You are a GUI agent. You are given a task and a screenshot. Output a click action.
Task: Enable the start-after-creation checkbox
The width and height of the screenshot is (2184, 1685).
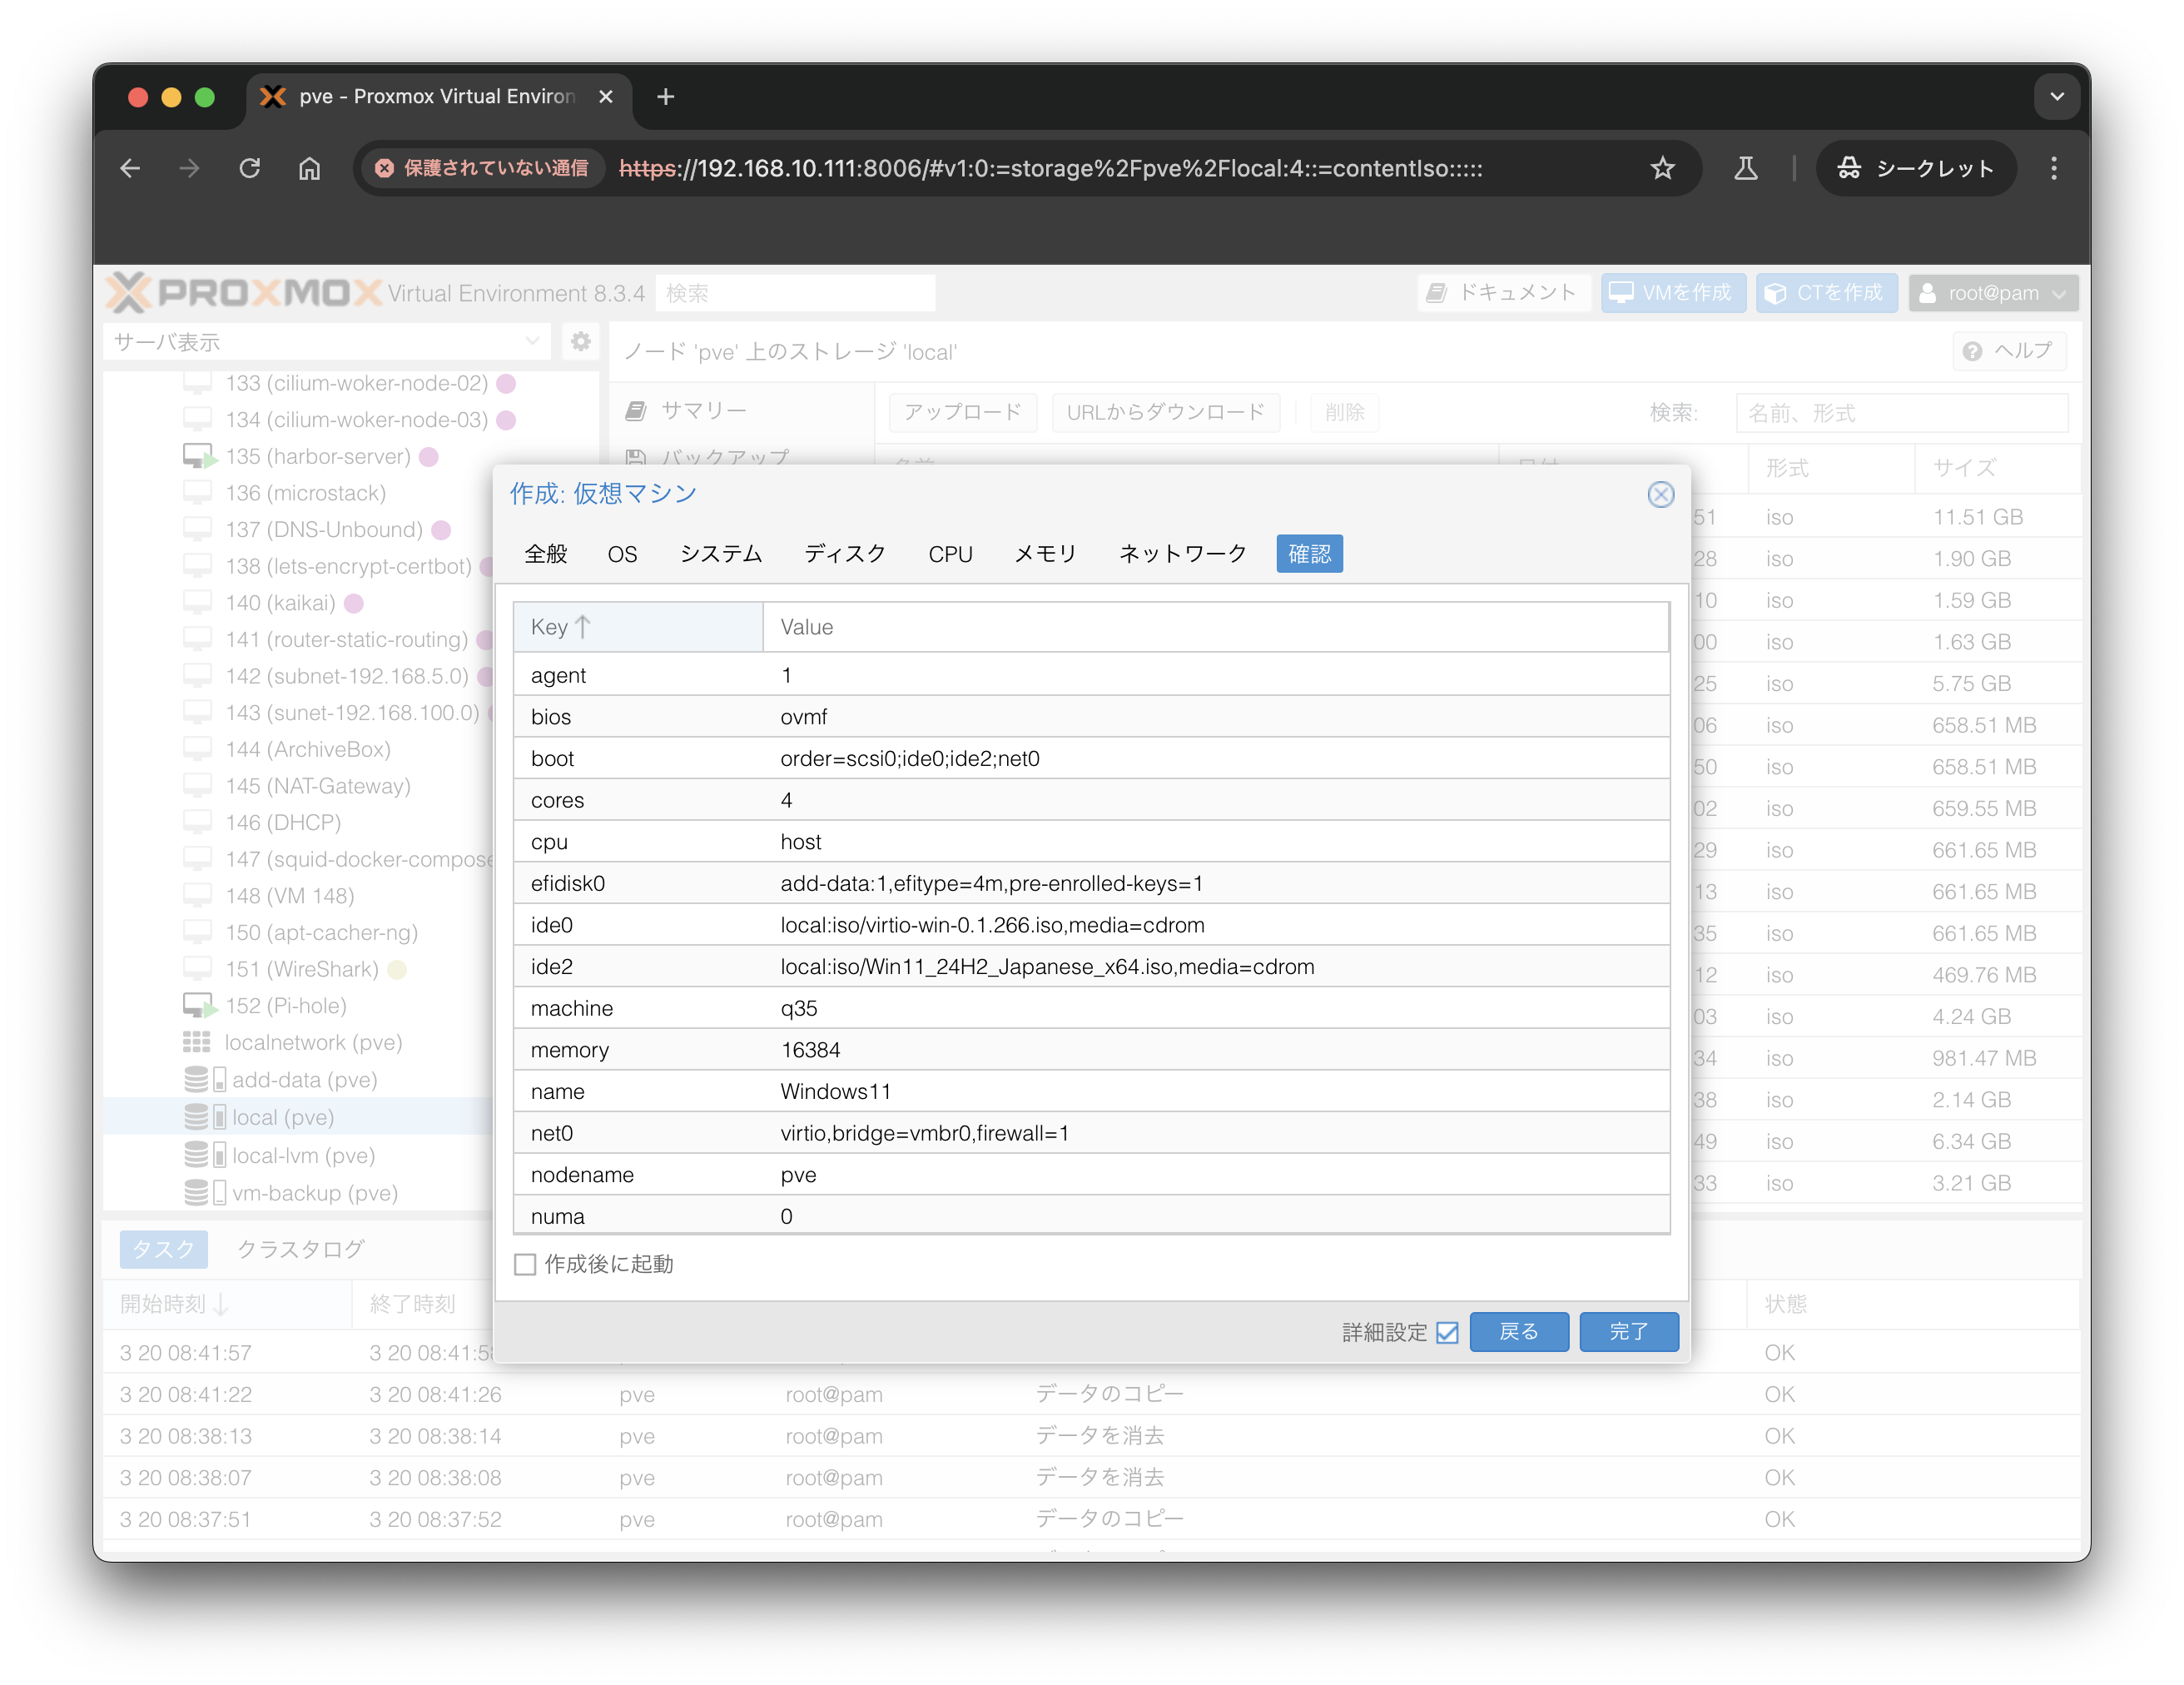[525, 1264]
